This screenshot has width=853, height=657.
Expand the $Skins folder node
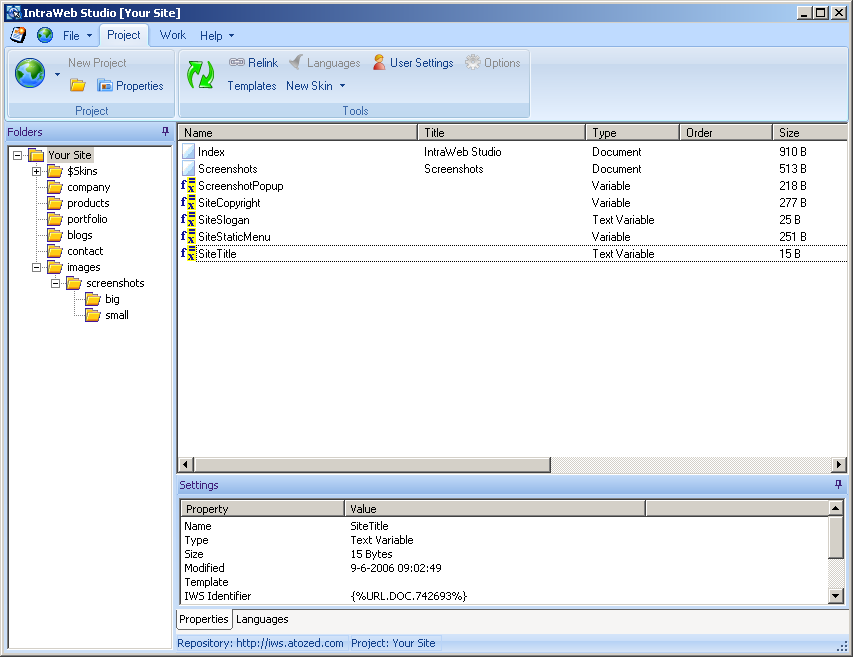pos(37,171)
